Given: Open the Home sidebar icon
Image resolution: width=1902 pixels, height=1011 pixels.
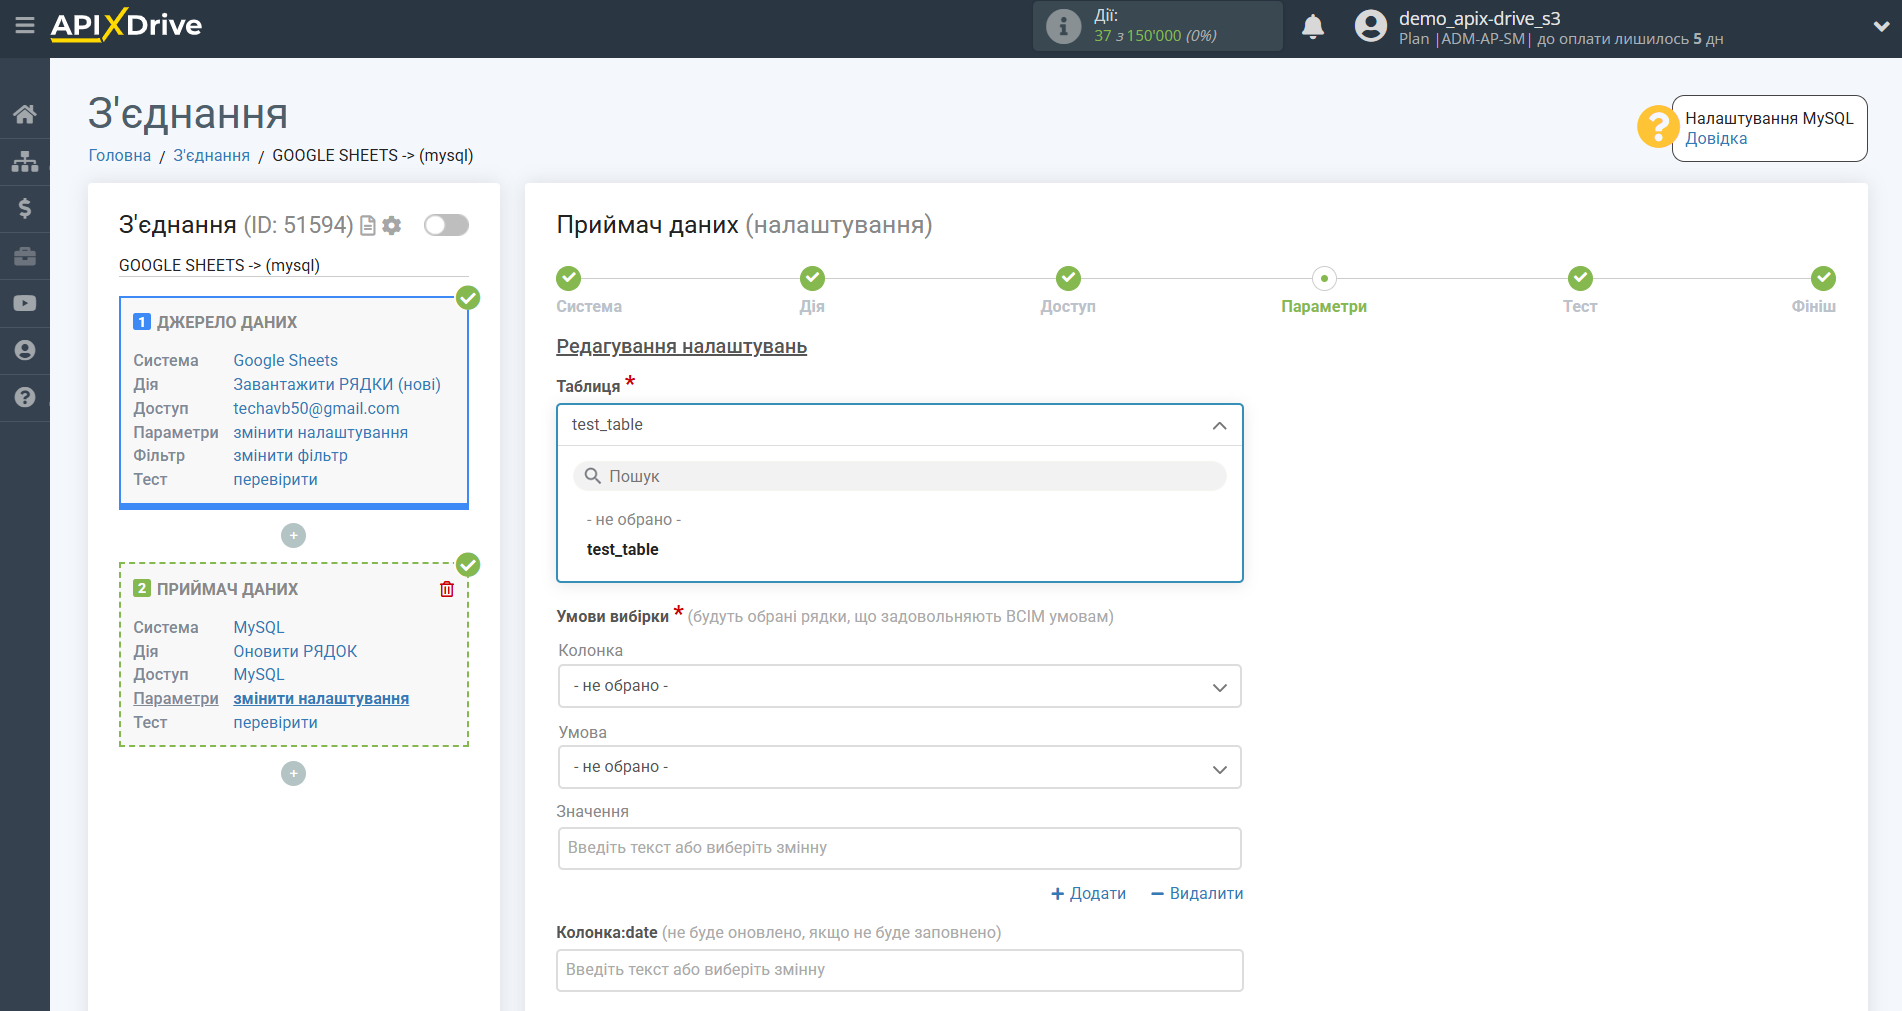Looking at the screenshot, I should point(25,114).
